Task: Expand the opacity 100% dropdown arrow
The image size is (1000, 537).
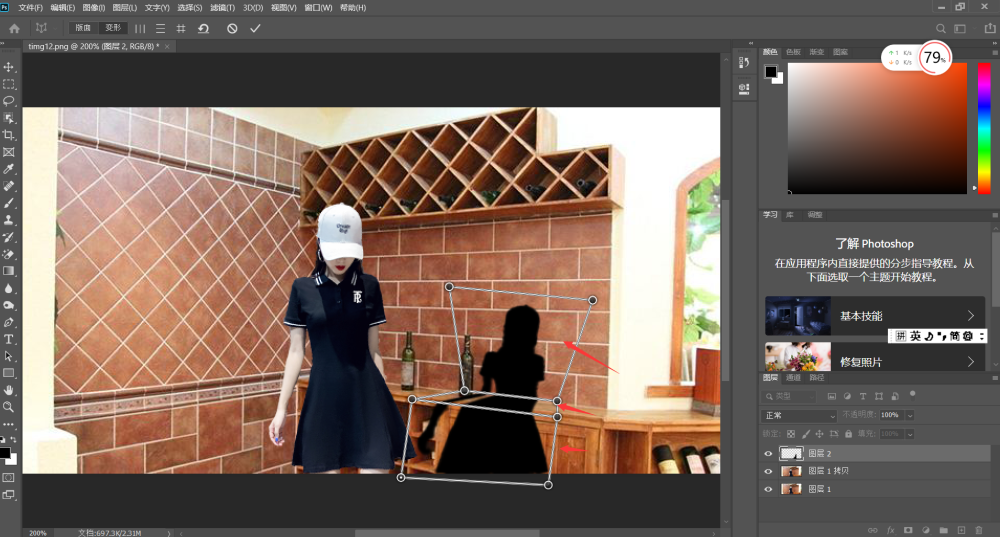Action: click(910, 415)
